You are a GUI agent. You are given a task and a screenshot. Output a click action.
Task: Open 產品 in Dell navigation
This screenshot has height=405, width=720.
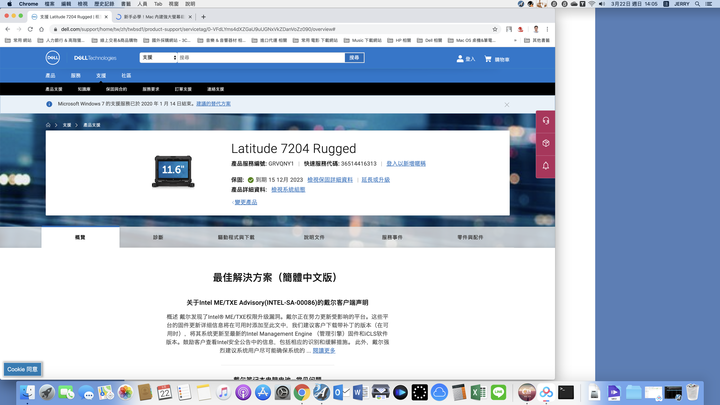51,76
